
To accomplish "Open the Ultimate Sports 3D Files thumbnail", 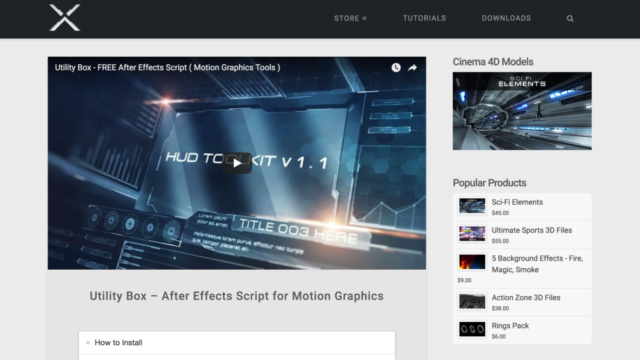I will coord(472,234).
